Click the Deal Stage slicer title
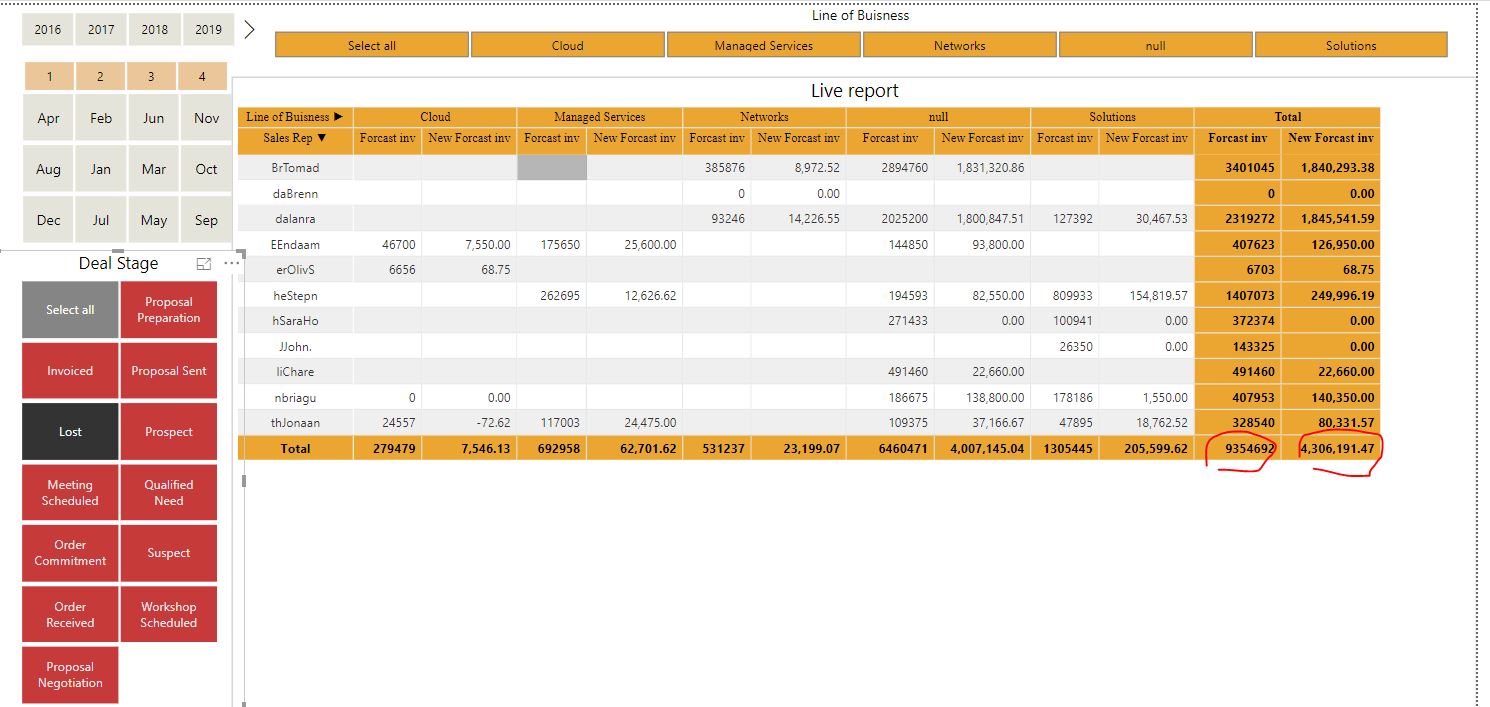 118,263
